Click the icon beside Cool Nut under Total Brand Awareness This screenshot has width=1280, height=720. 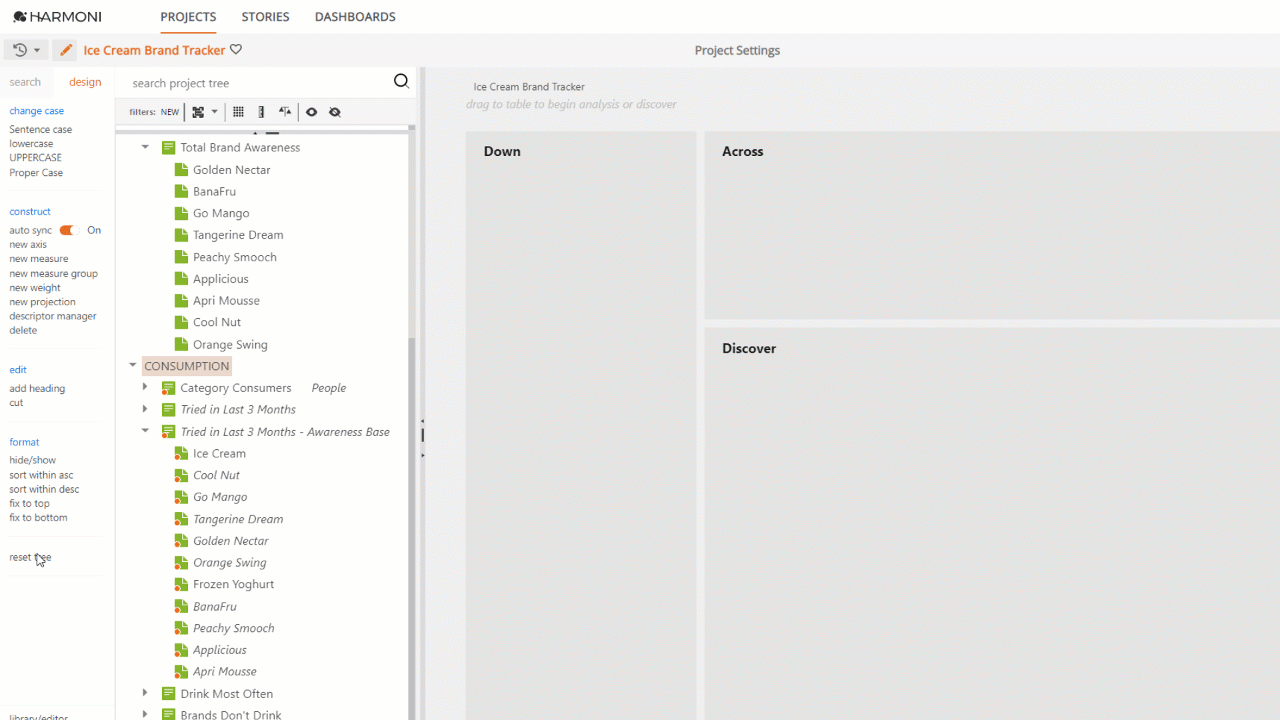click(181, 323)
